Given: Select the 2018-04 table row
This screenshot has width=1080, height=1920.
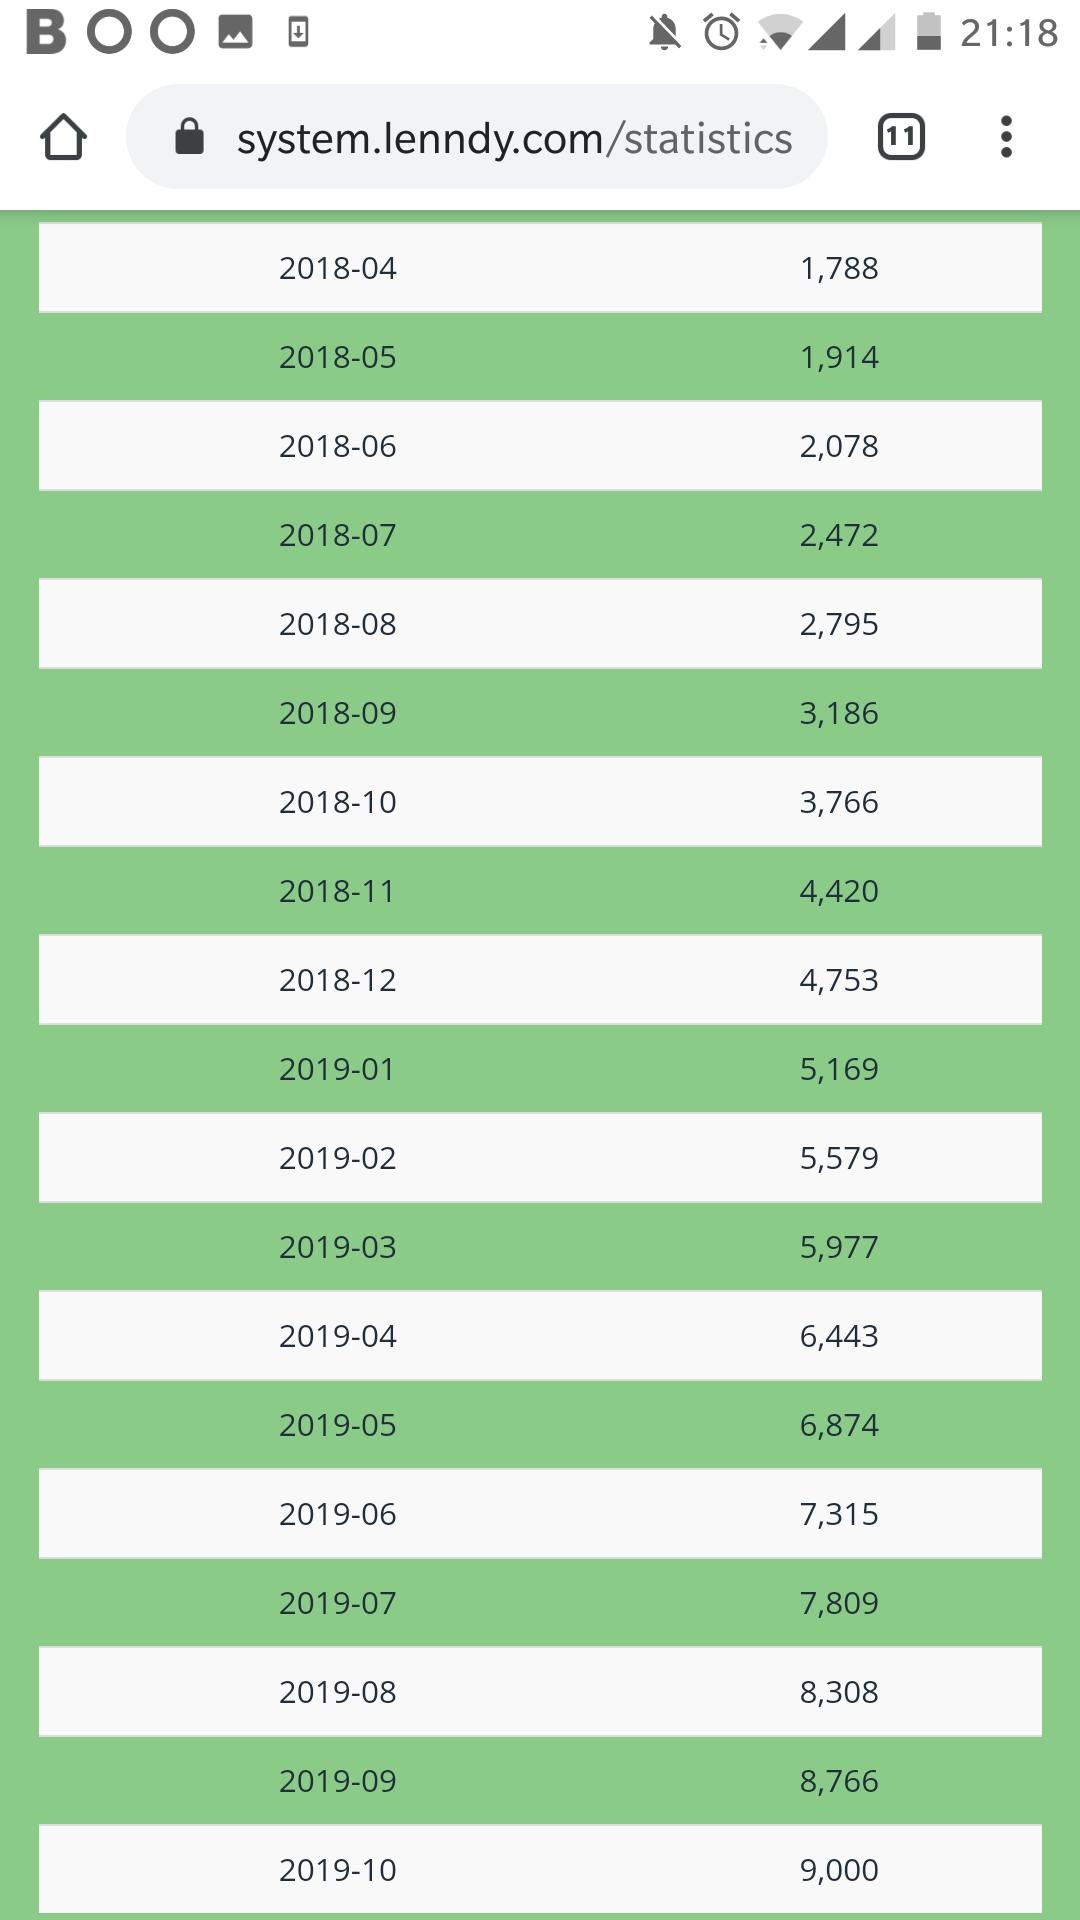Looking at the screenshot, I should click(x=540, y=268).
